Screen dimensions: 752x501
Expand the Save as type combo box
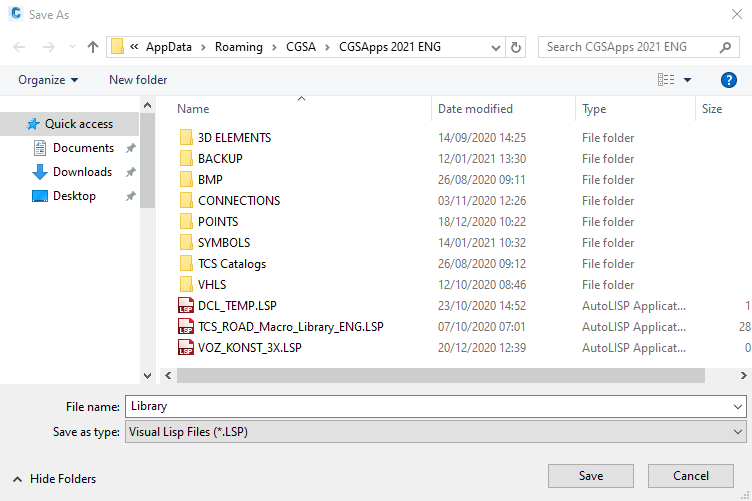coord(738,432)
